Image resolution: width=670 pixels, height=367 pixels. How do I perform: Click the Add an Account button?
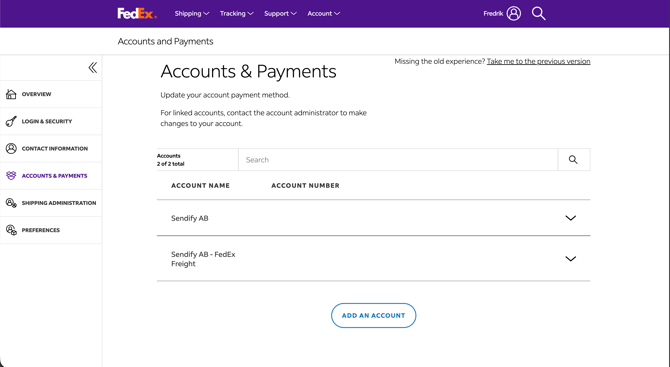point(373,315)
